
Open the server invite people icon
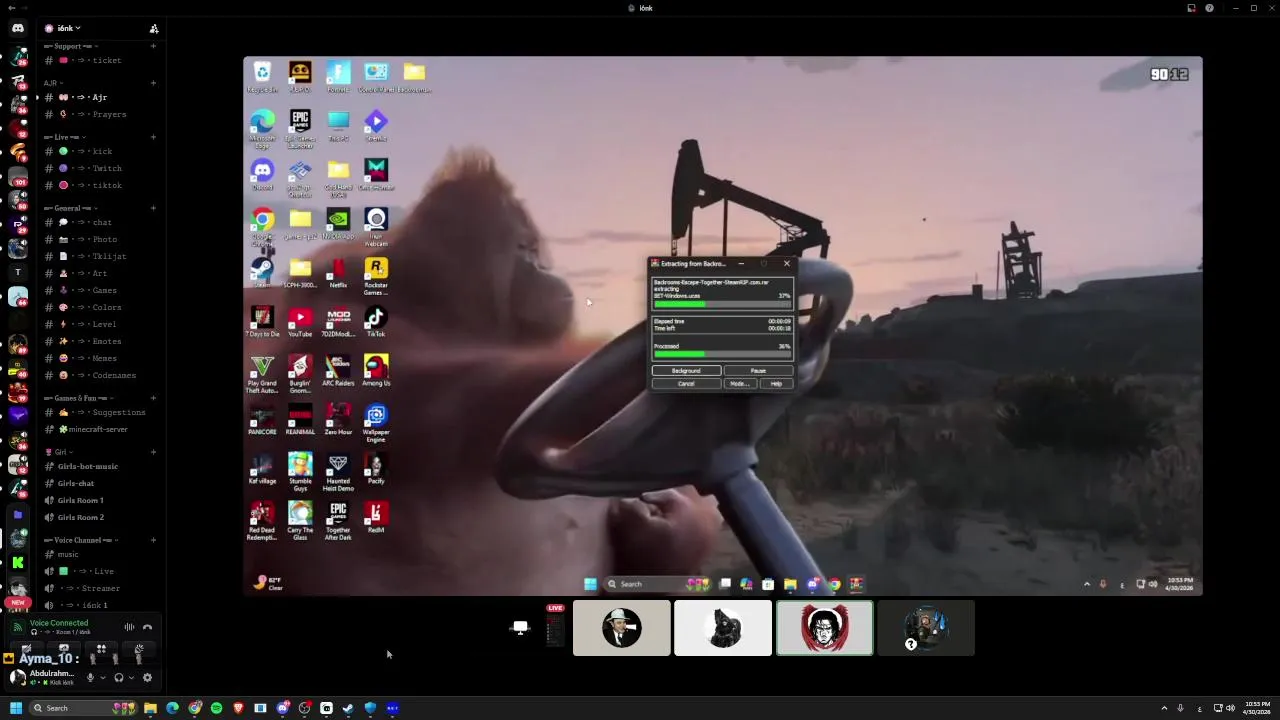click(154, 28)
